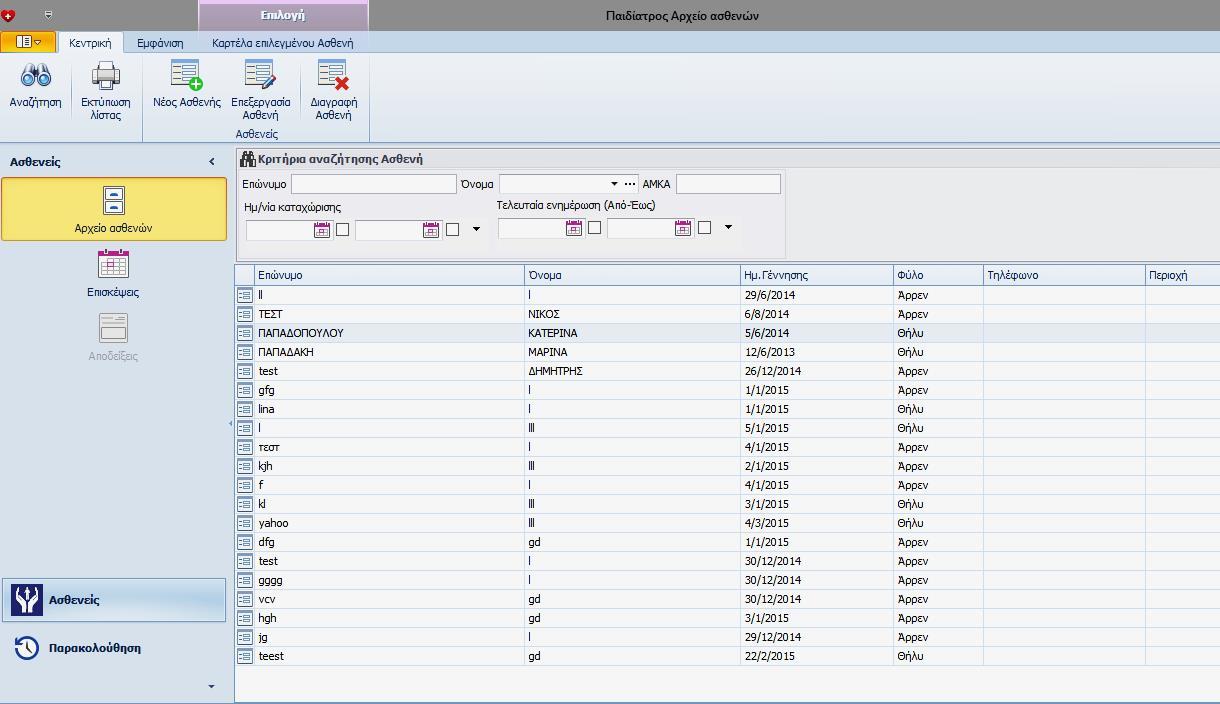Open the Ημ/νία καταχώρισης range dropdown arrow

point(476,230)
